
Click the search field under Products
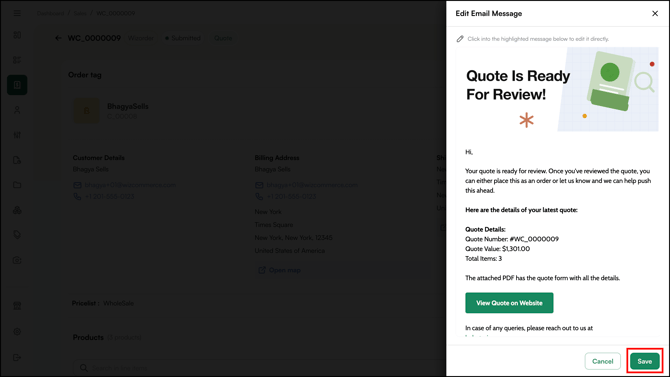260,368
